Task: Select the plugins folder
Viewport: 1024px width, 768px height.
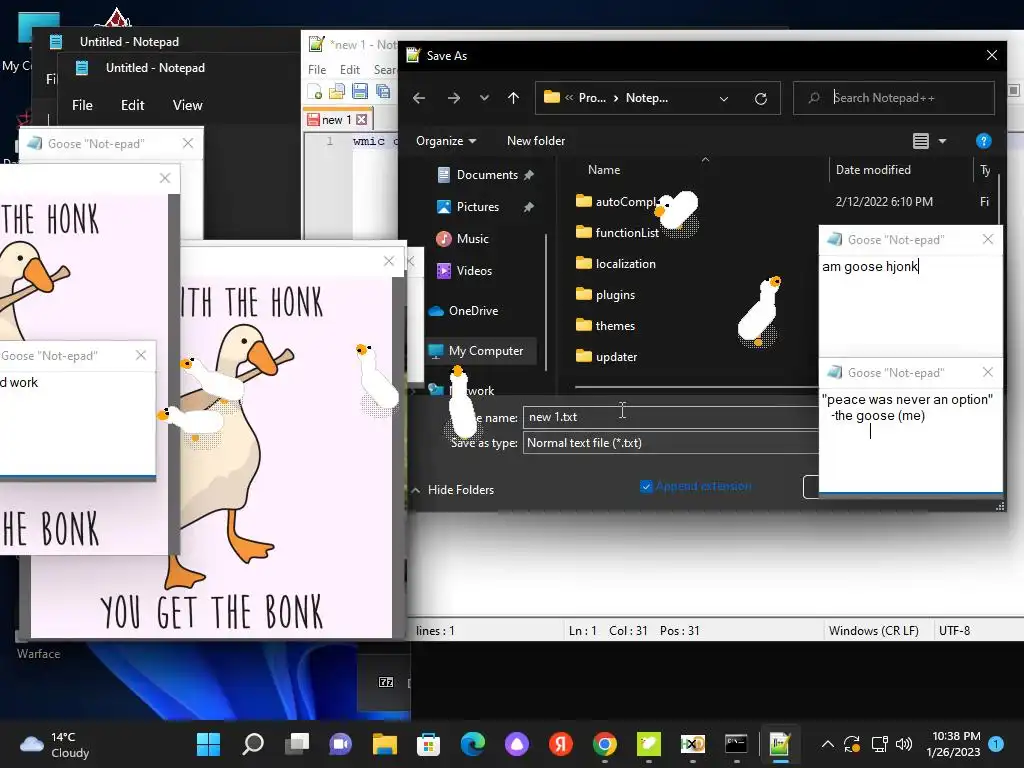Action: pyautogui.click(x=605, y=295)
